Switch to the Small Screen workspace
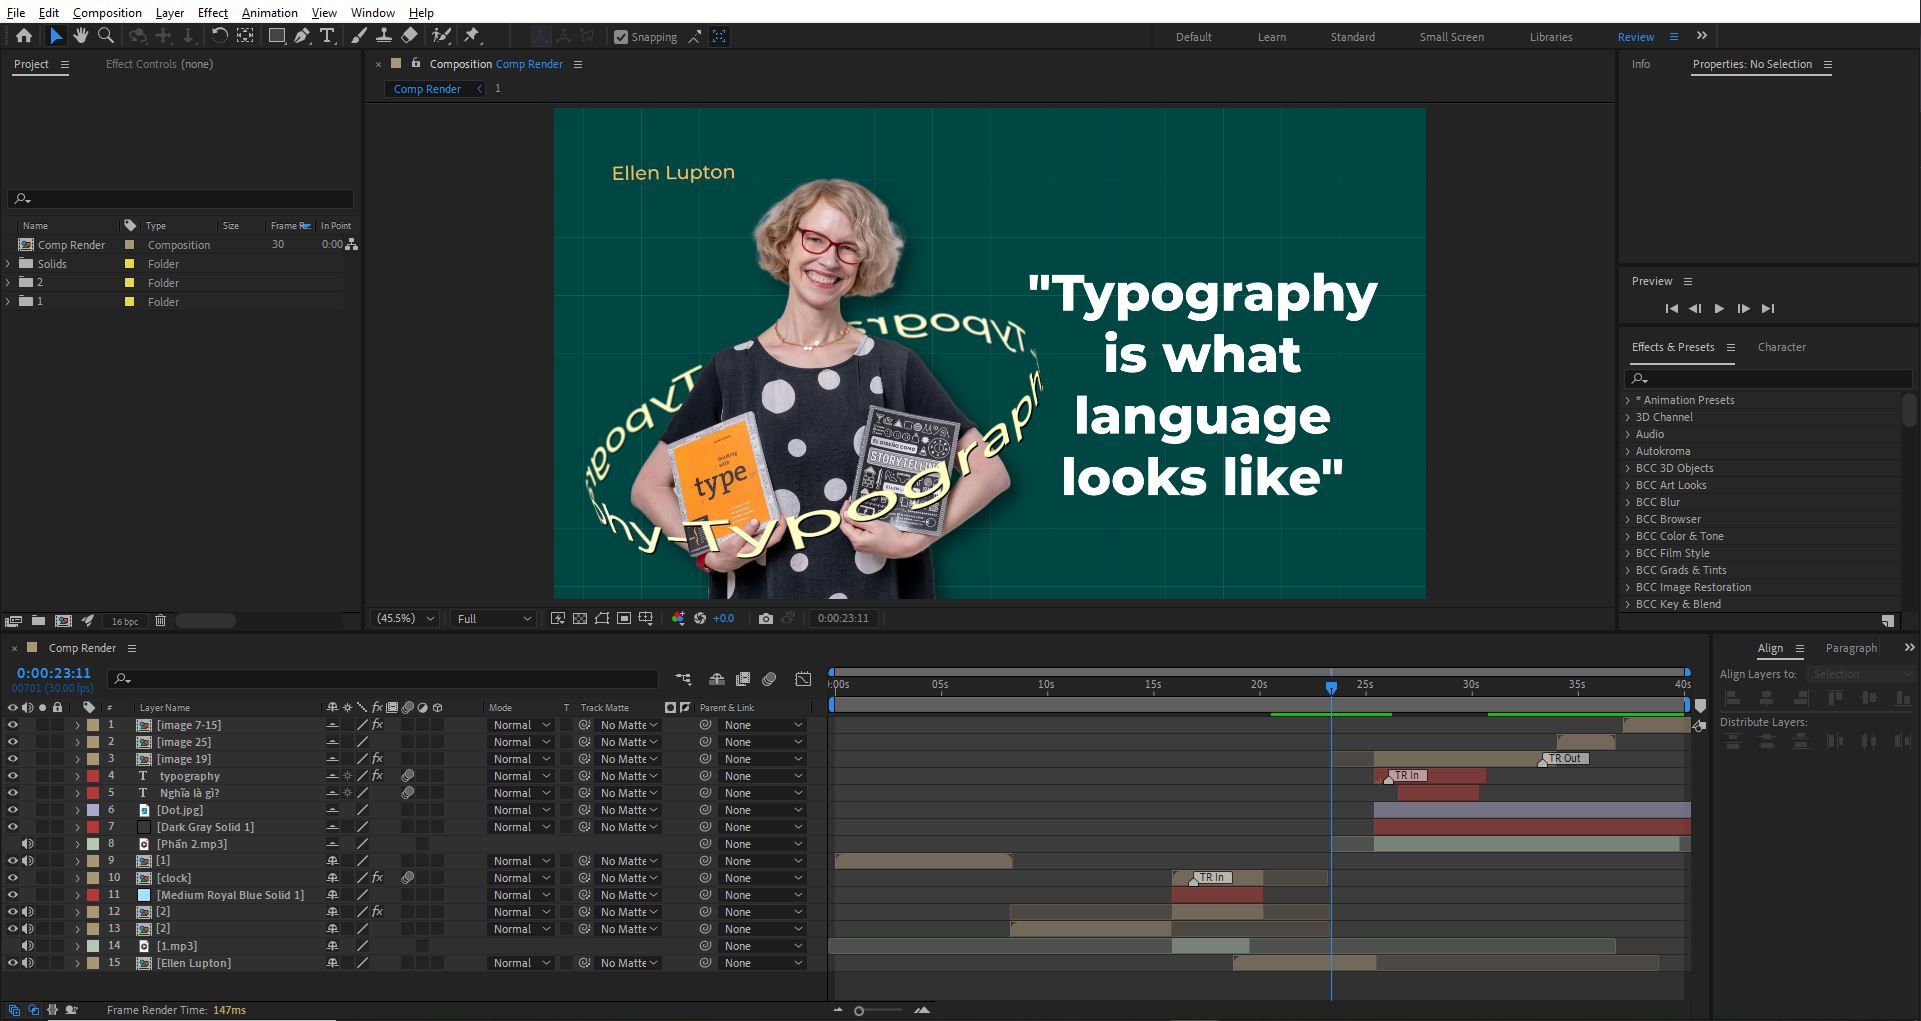This screenshot has width=1921, height=1021. (1451, 37)
